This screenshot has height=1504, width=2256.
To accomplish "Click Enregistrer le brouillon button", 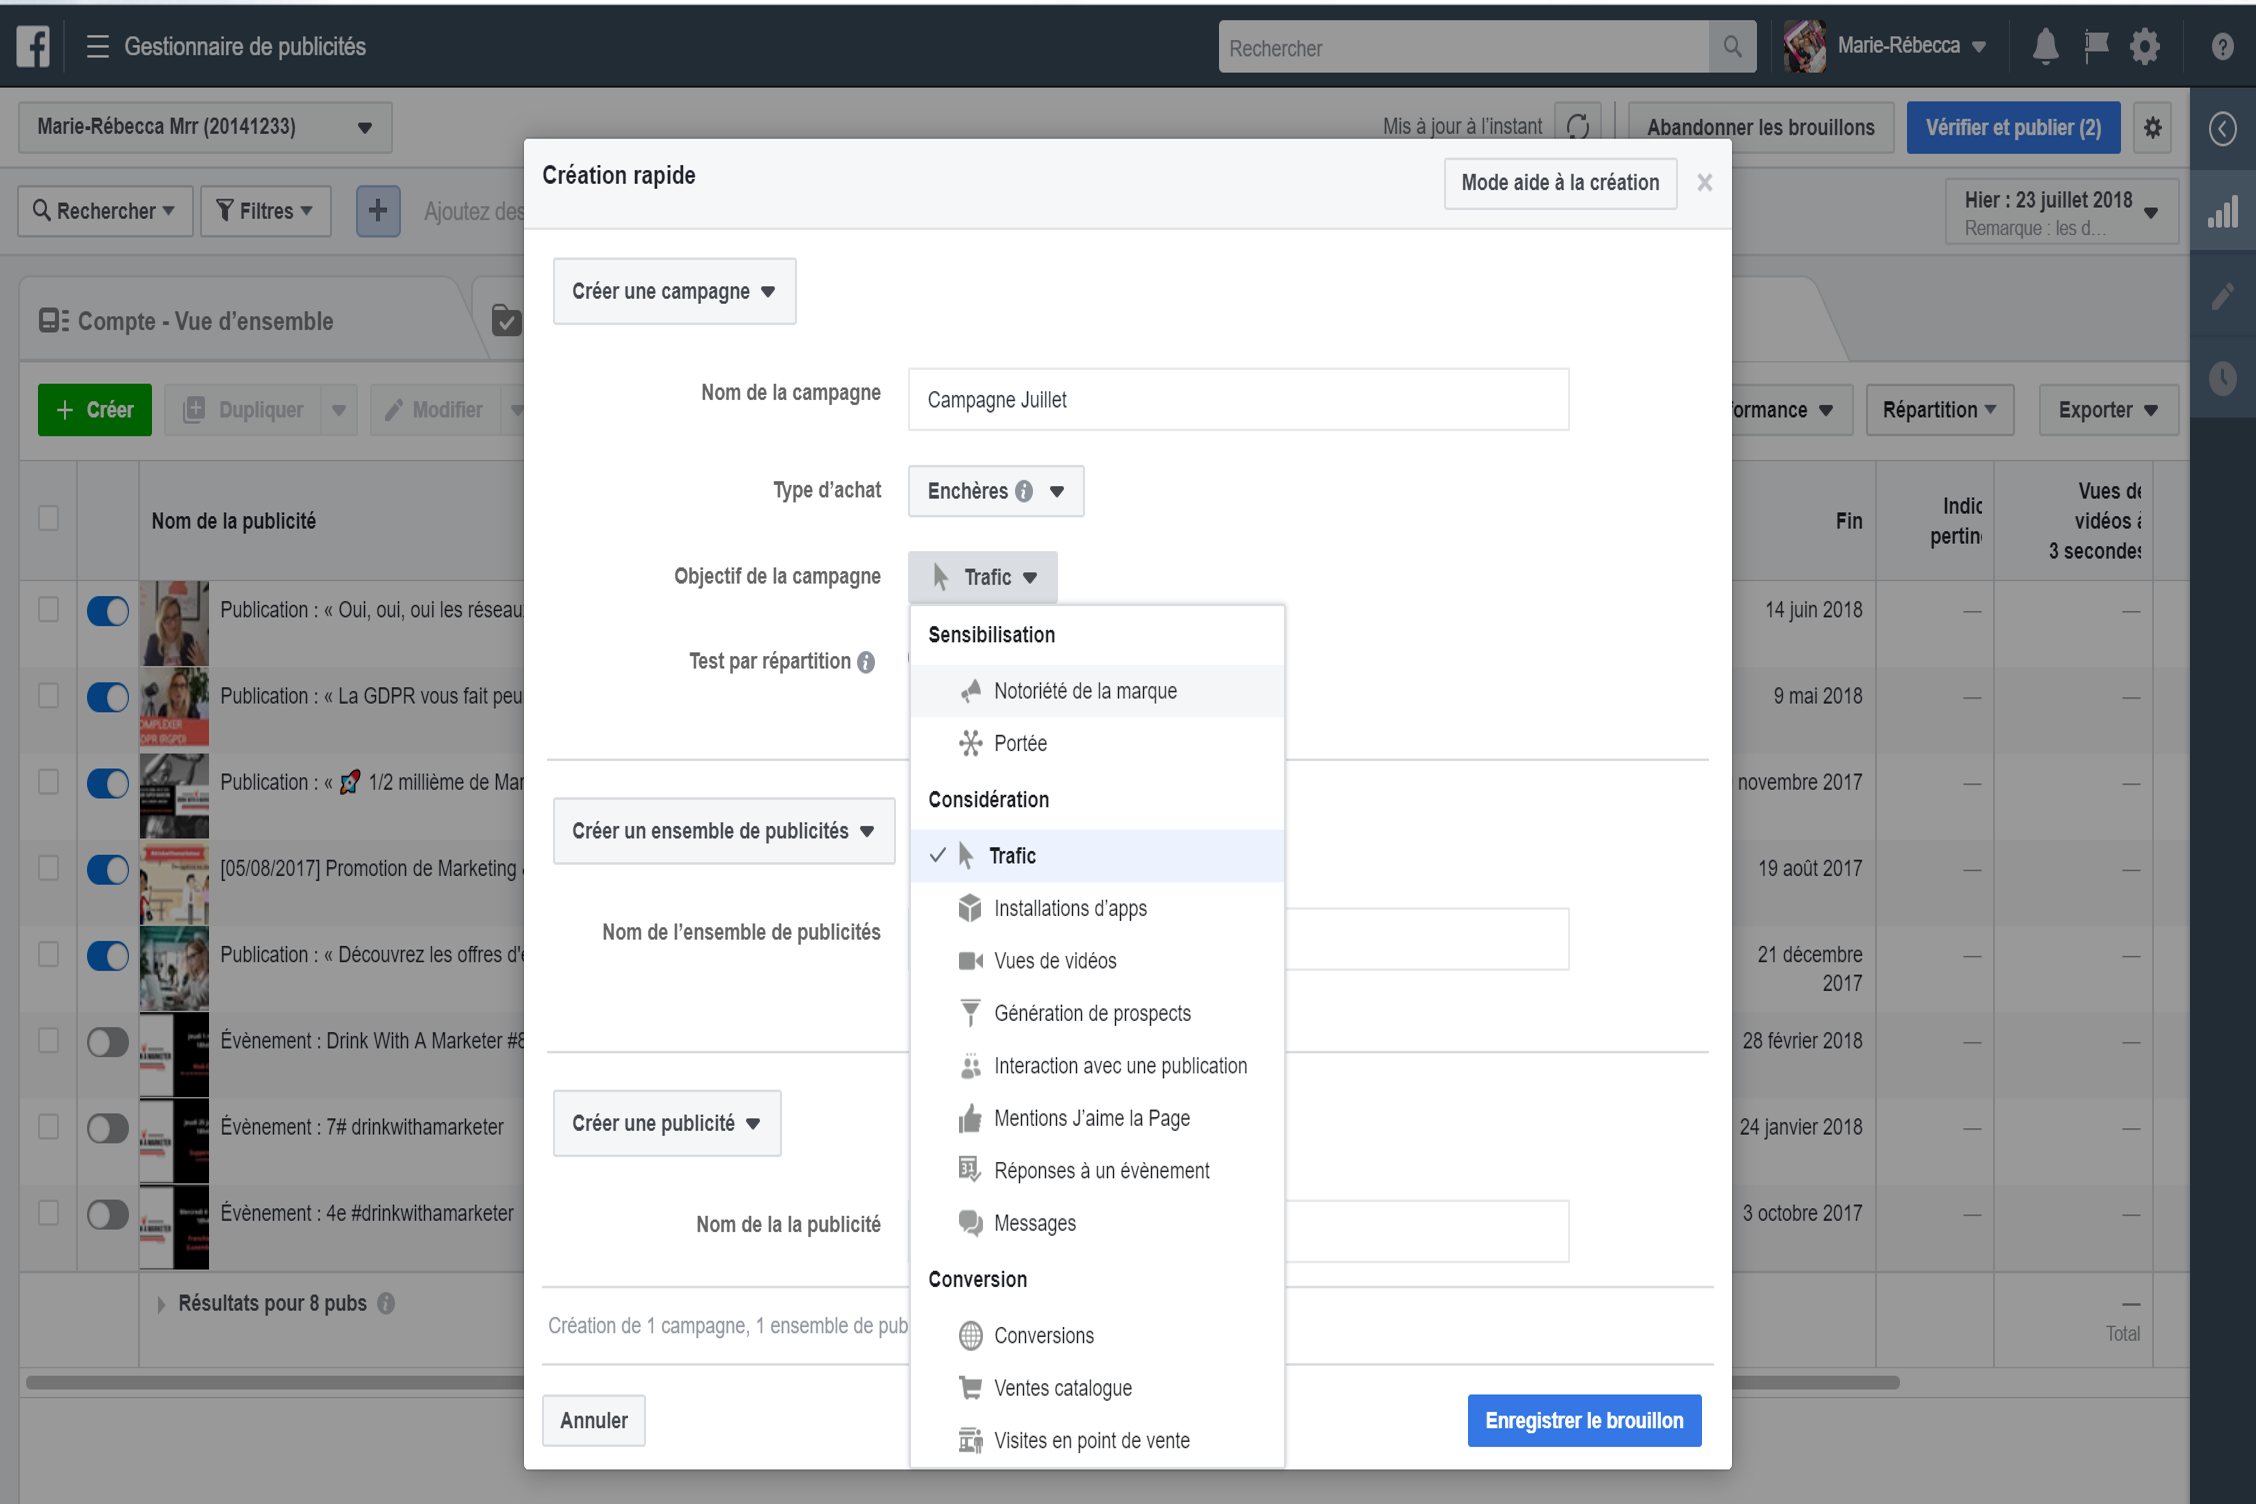I will click(x=1585, y=1421).
